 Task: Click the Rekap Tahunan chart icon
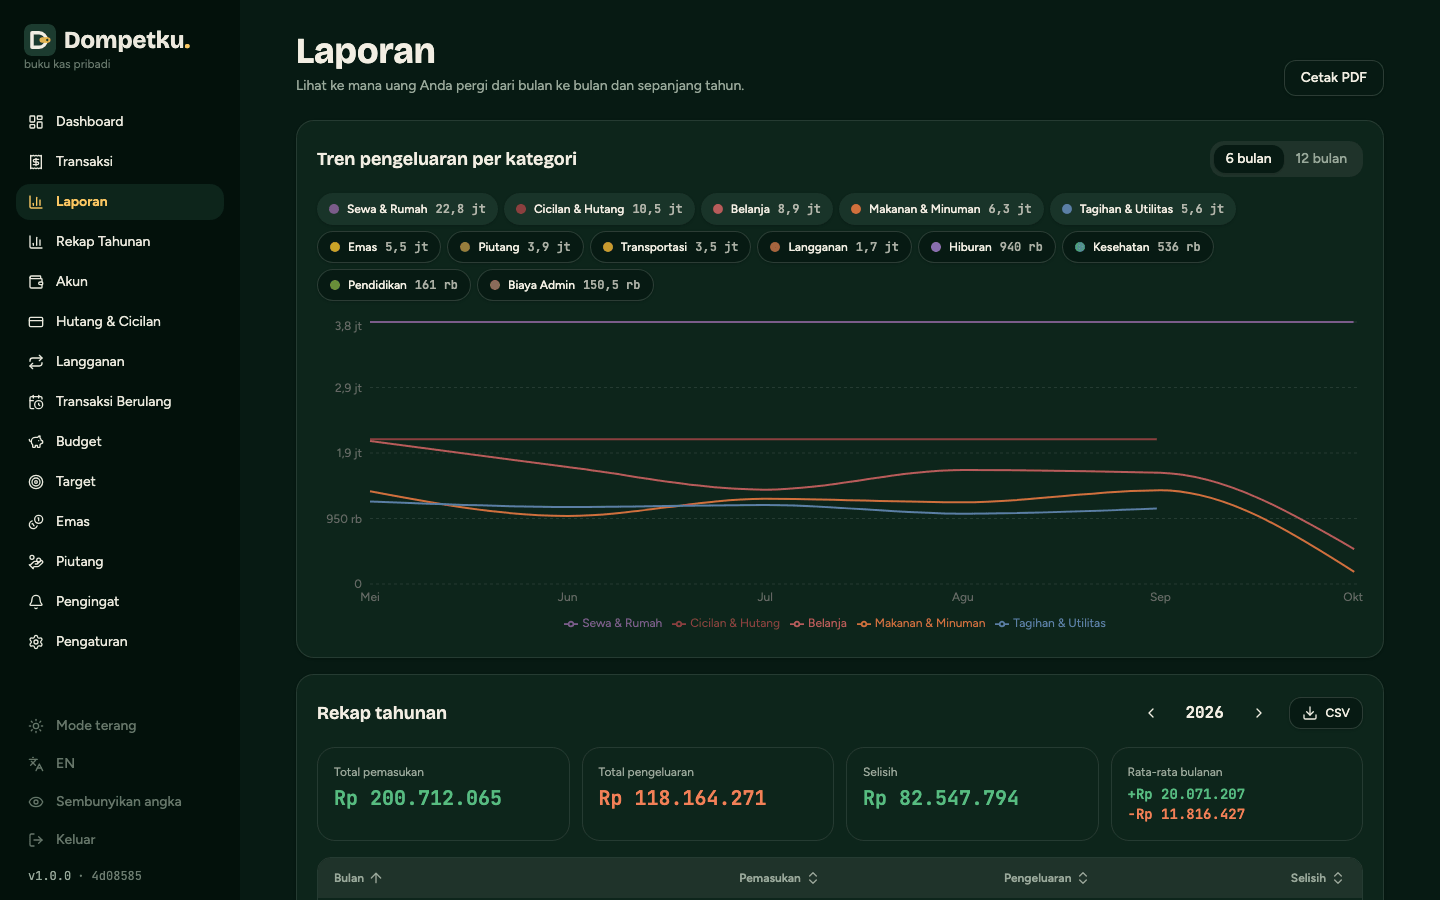click(x=36, y=242)
